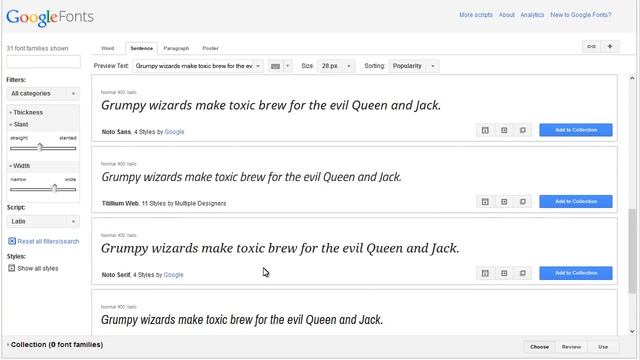This screenshot has width=640, height=360.
Task: Select the Sentence tab
Action: pos(141,48)
